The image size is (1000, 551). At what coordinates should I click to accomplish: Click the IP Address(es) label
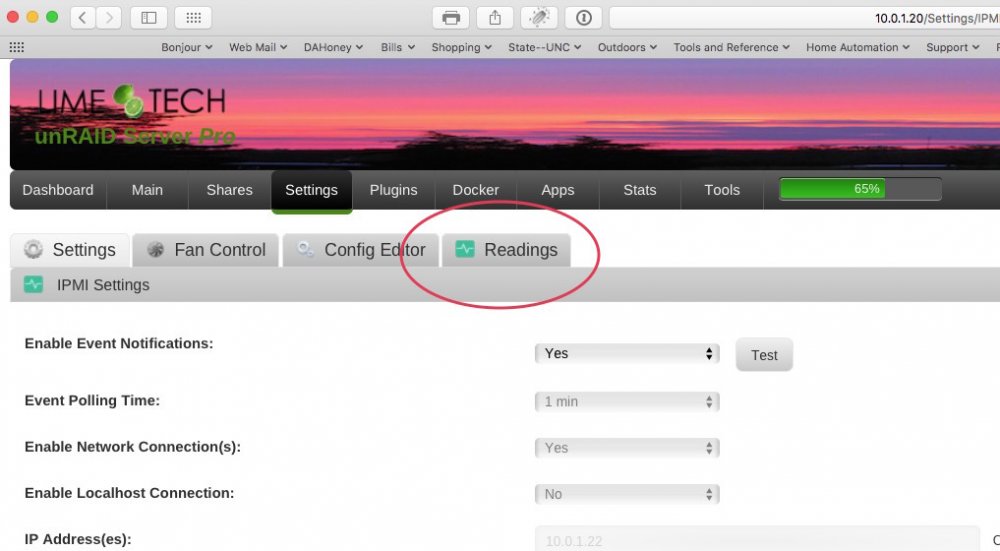(78, 539)
